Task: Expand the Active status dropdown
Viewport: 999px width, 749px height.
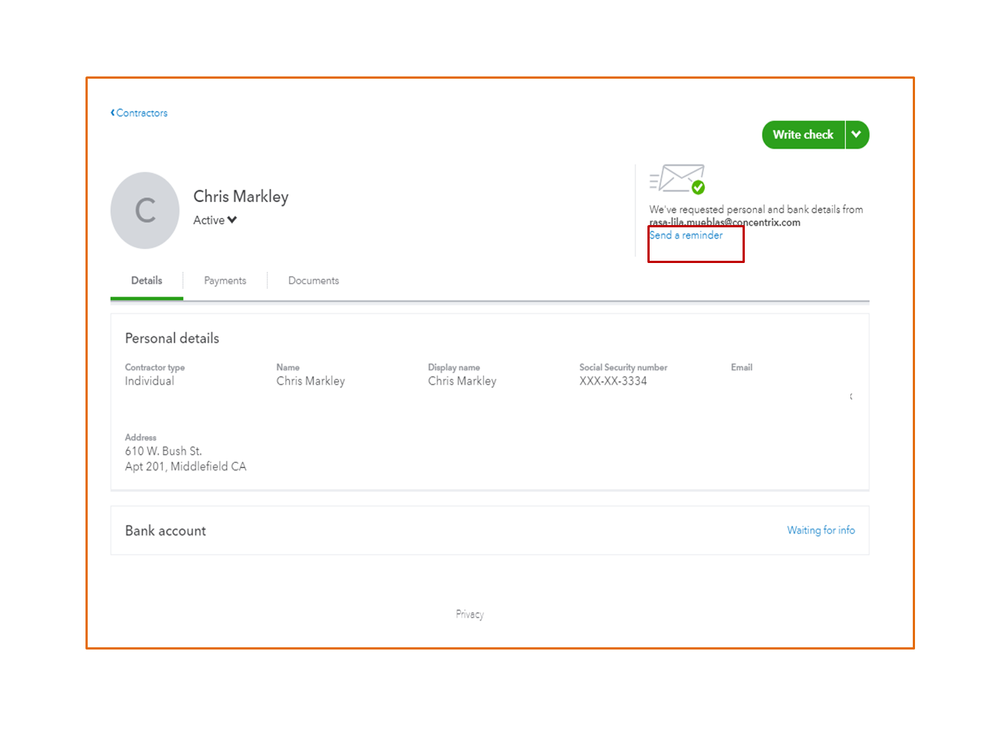Action: tap(215, 220)
